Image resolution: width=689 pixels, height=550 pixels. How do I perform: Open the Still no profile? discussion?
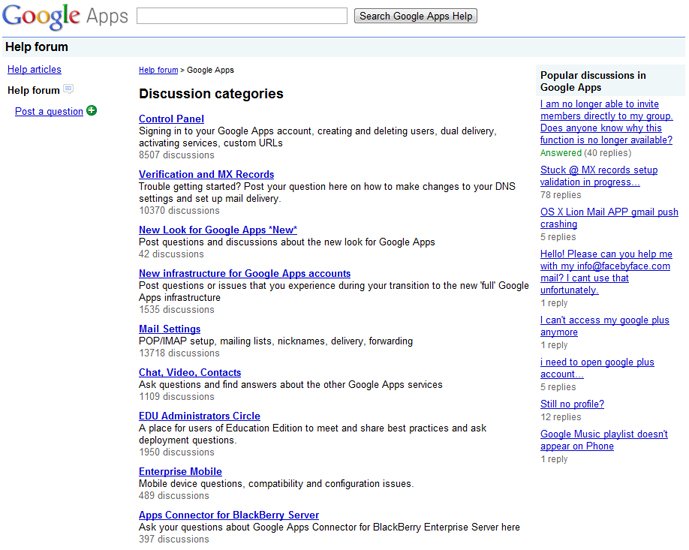tap(572, 404)
